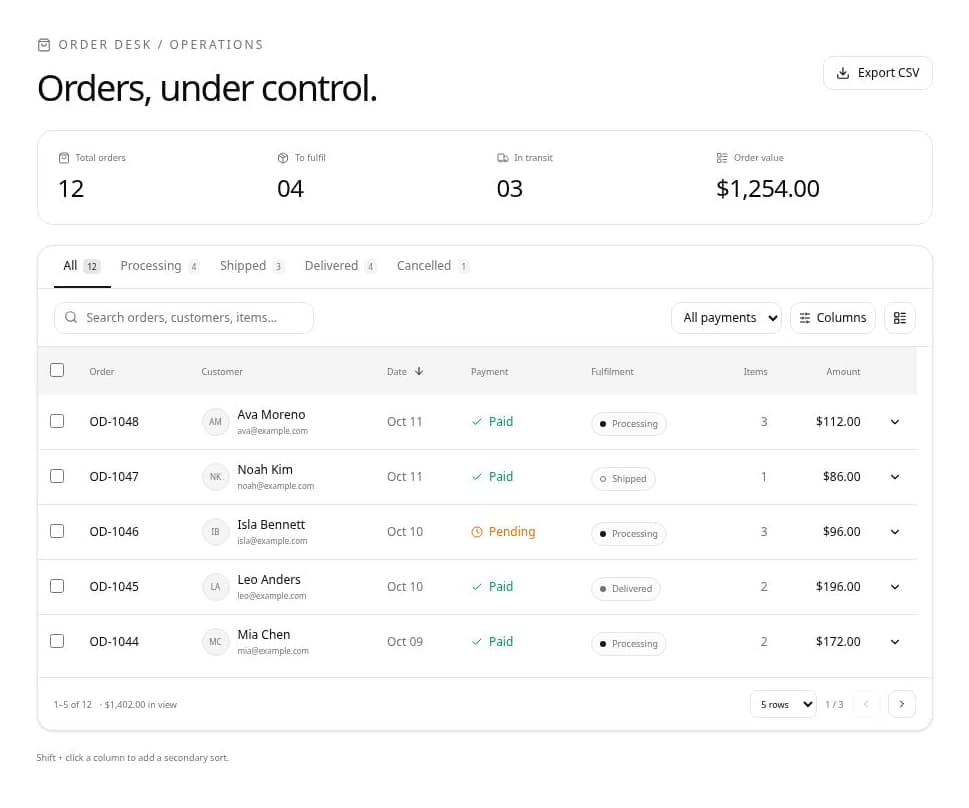Sort by the Customer column header

tap(222, 372)
